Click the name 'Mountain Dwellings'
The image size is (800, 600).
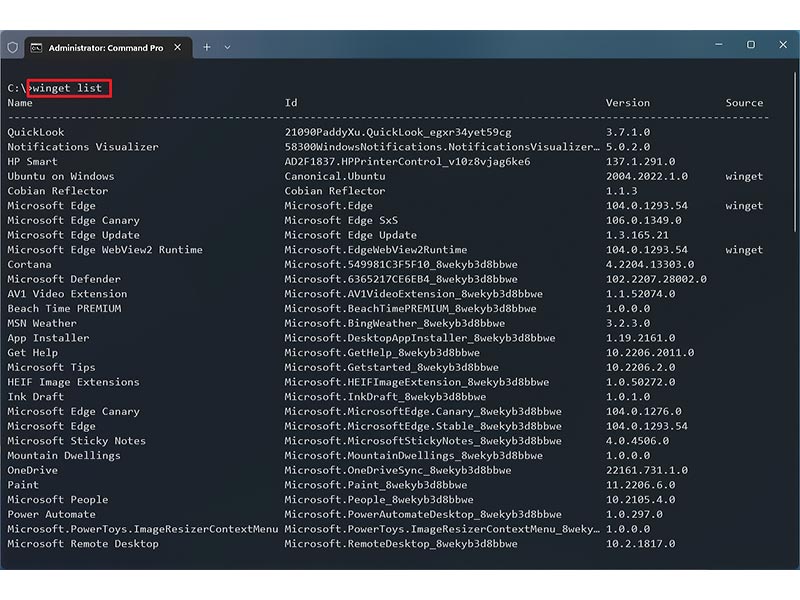(64, 456)
